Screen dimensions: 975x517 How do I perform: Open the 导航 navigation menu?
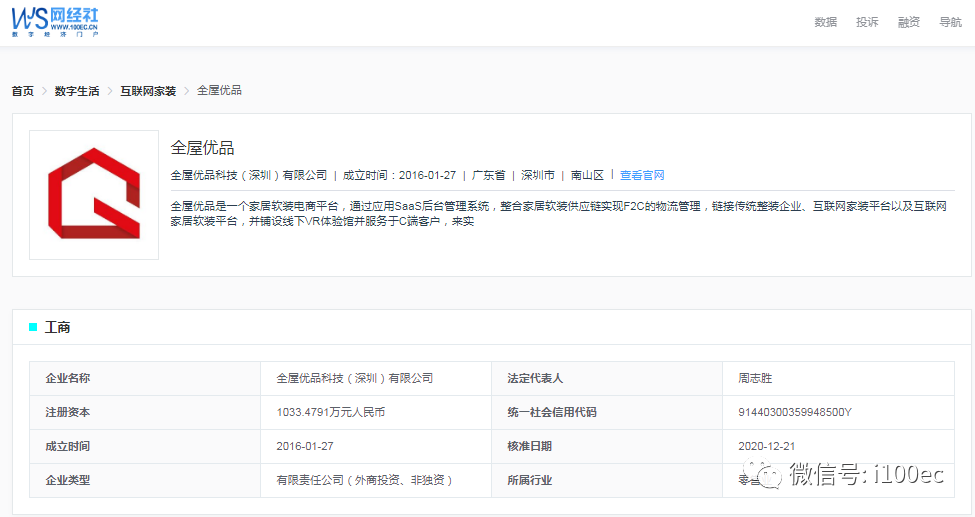pyautogui.click(x=950, y=22)
